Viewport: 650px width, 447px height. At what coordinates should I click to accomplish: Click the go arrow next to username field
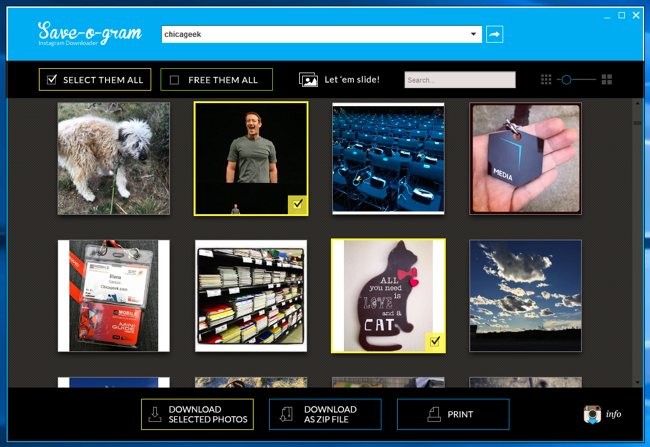click(494, 34)
